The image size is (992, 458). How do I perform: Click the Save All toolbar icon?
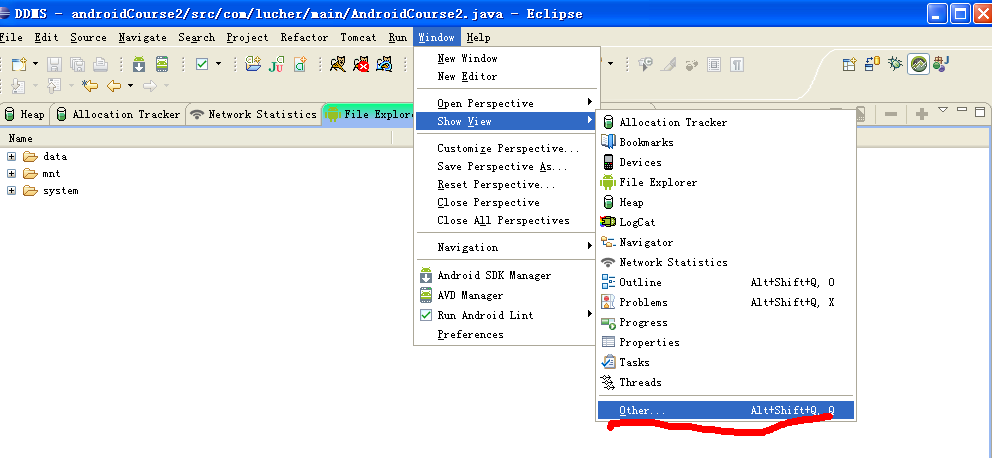tap(77, 64)
